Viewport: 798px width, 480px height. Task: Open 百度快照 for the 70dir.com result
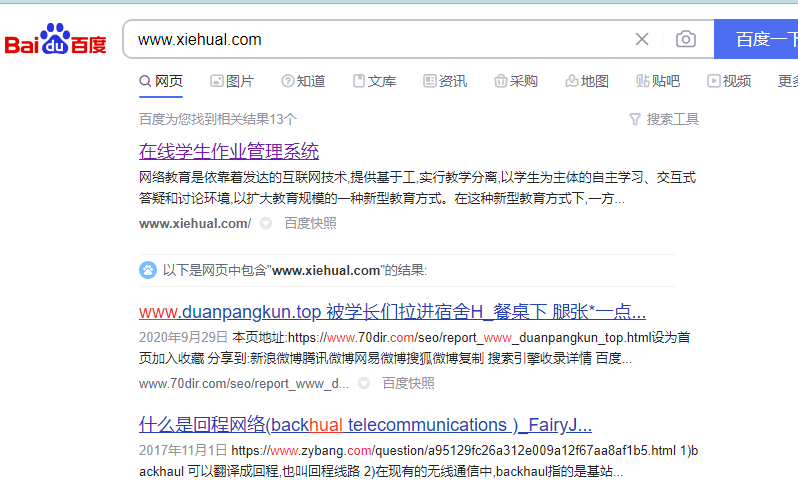pyautogui.click(x=409, y=383)
